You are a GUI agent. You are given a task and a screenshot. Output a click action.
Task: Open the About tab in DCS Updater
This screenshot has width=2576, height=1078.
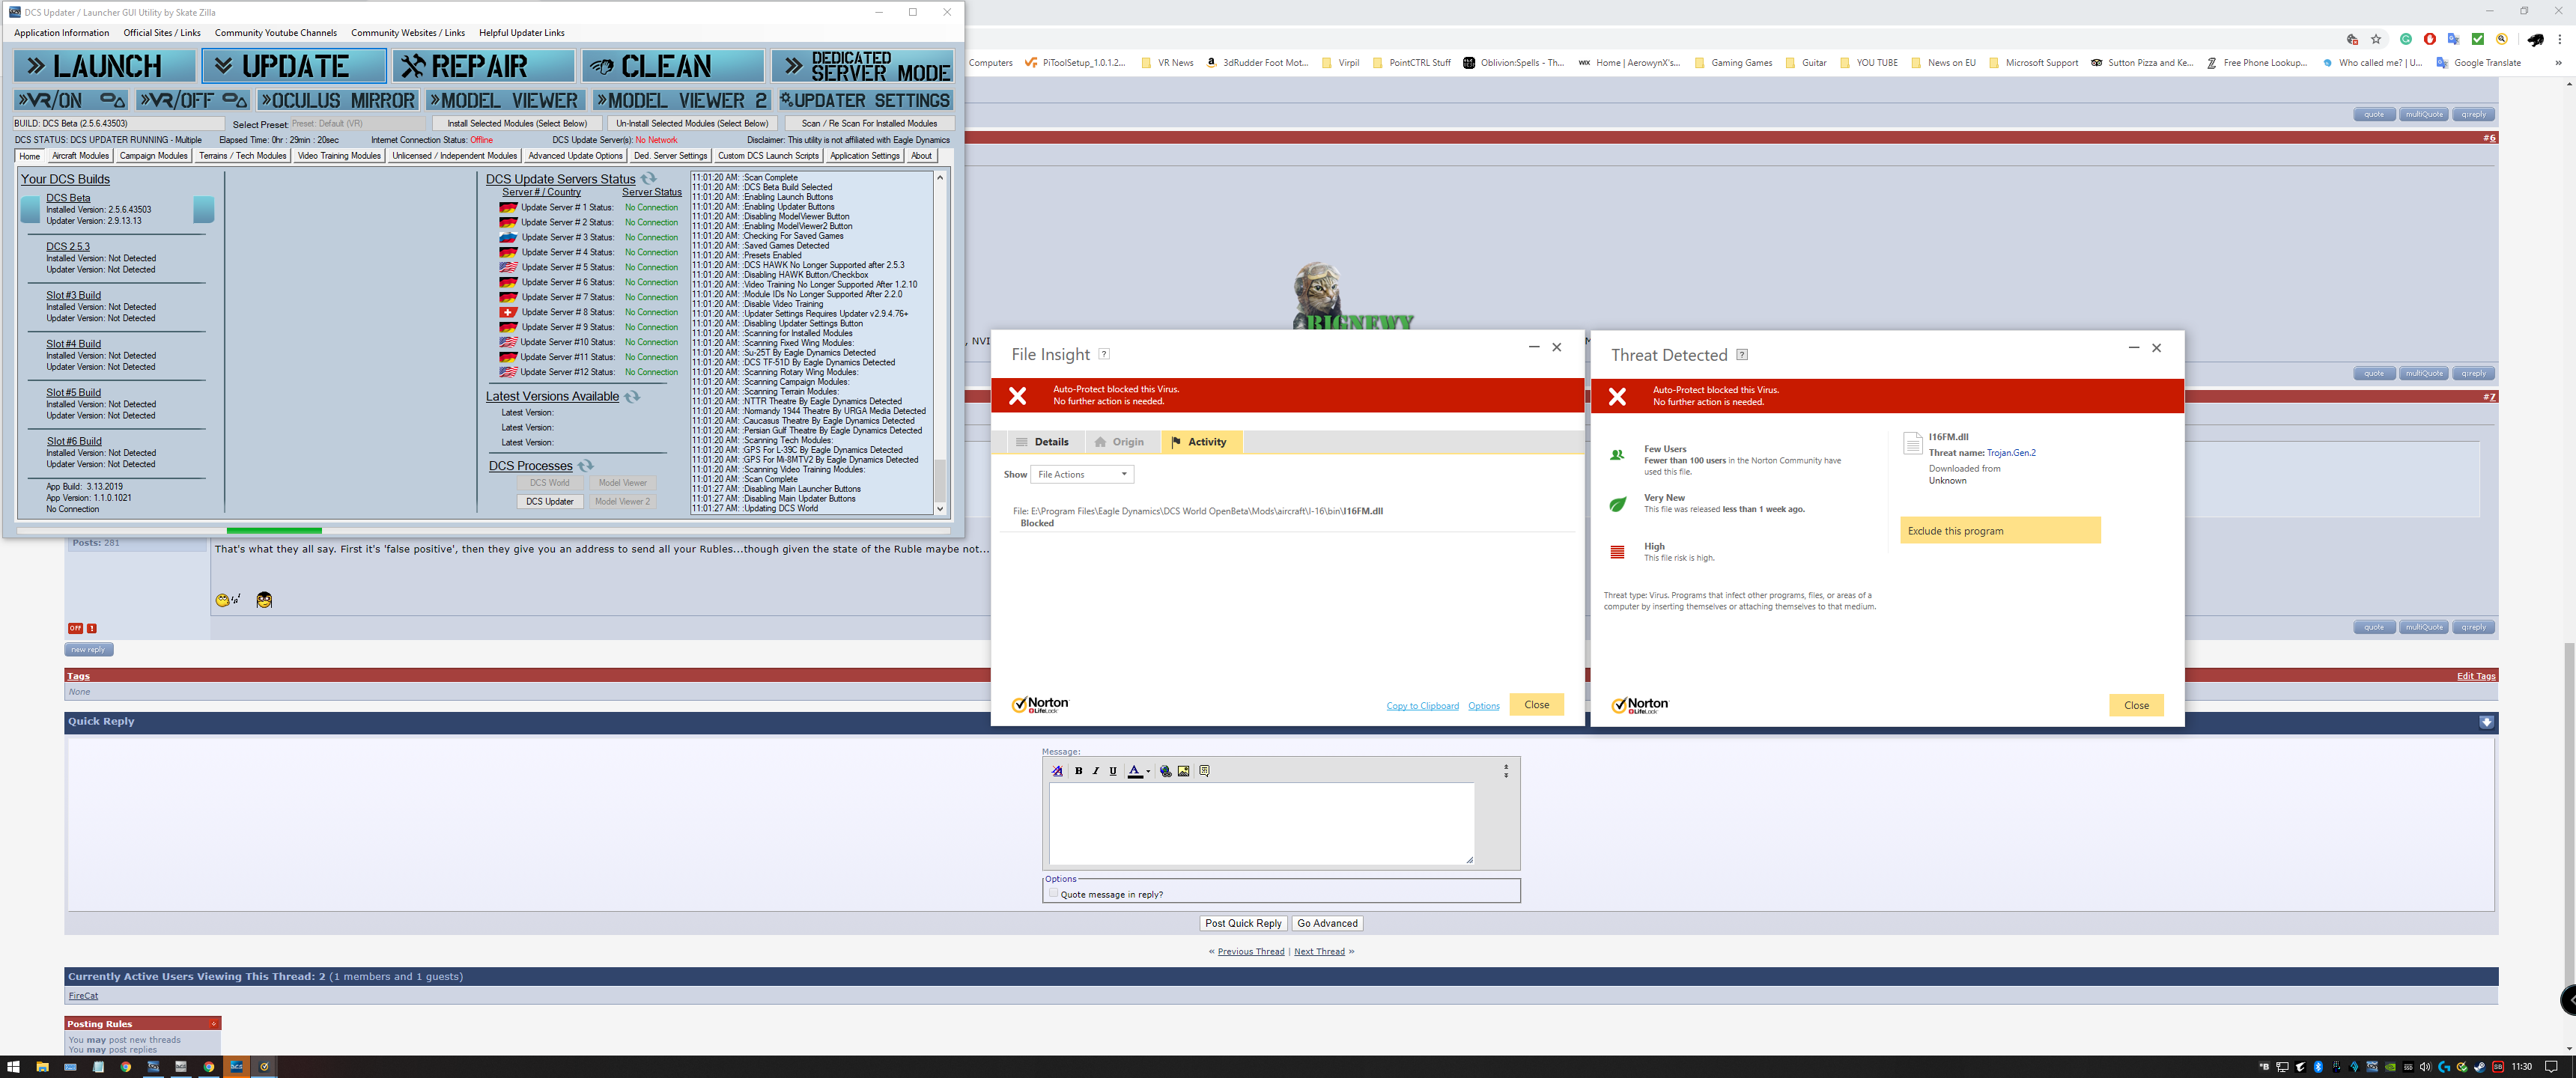point(921,156)
